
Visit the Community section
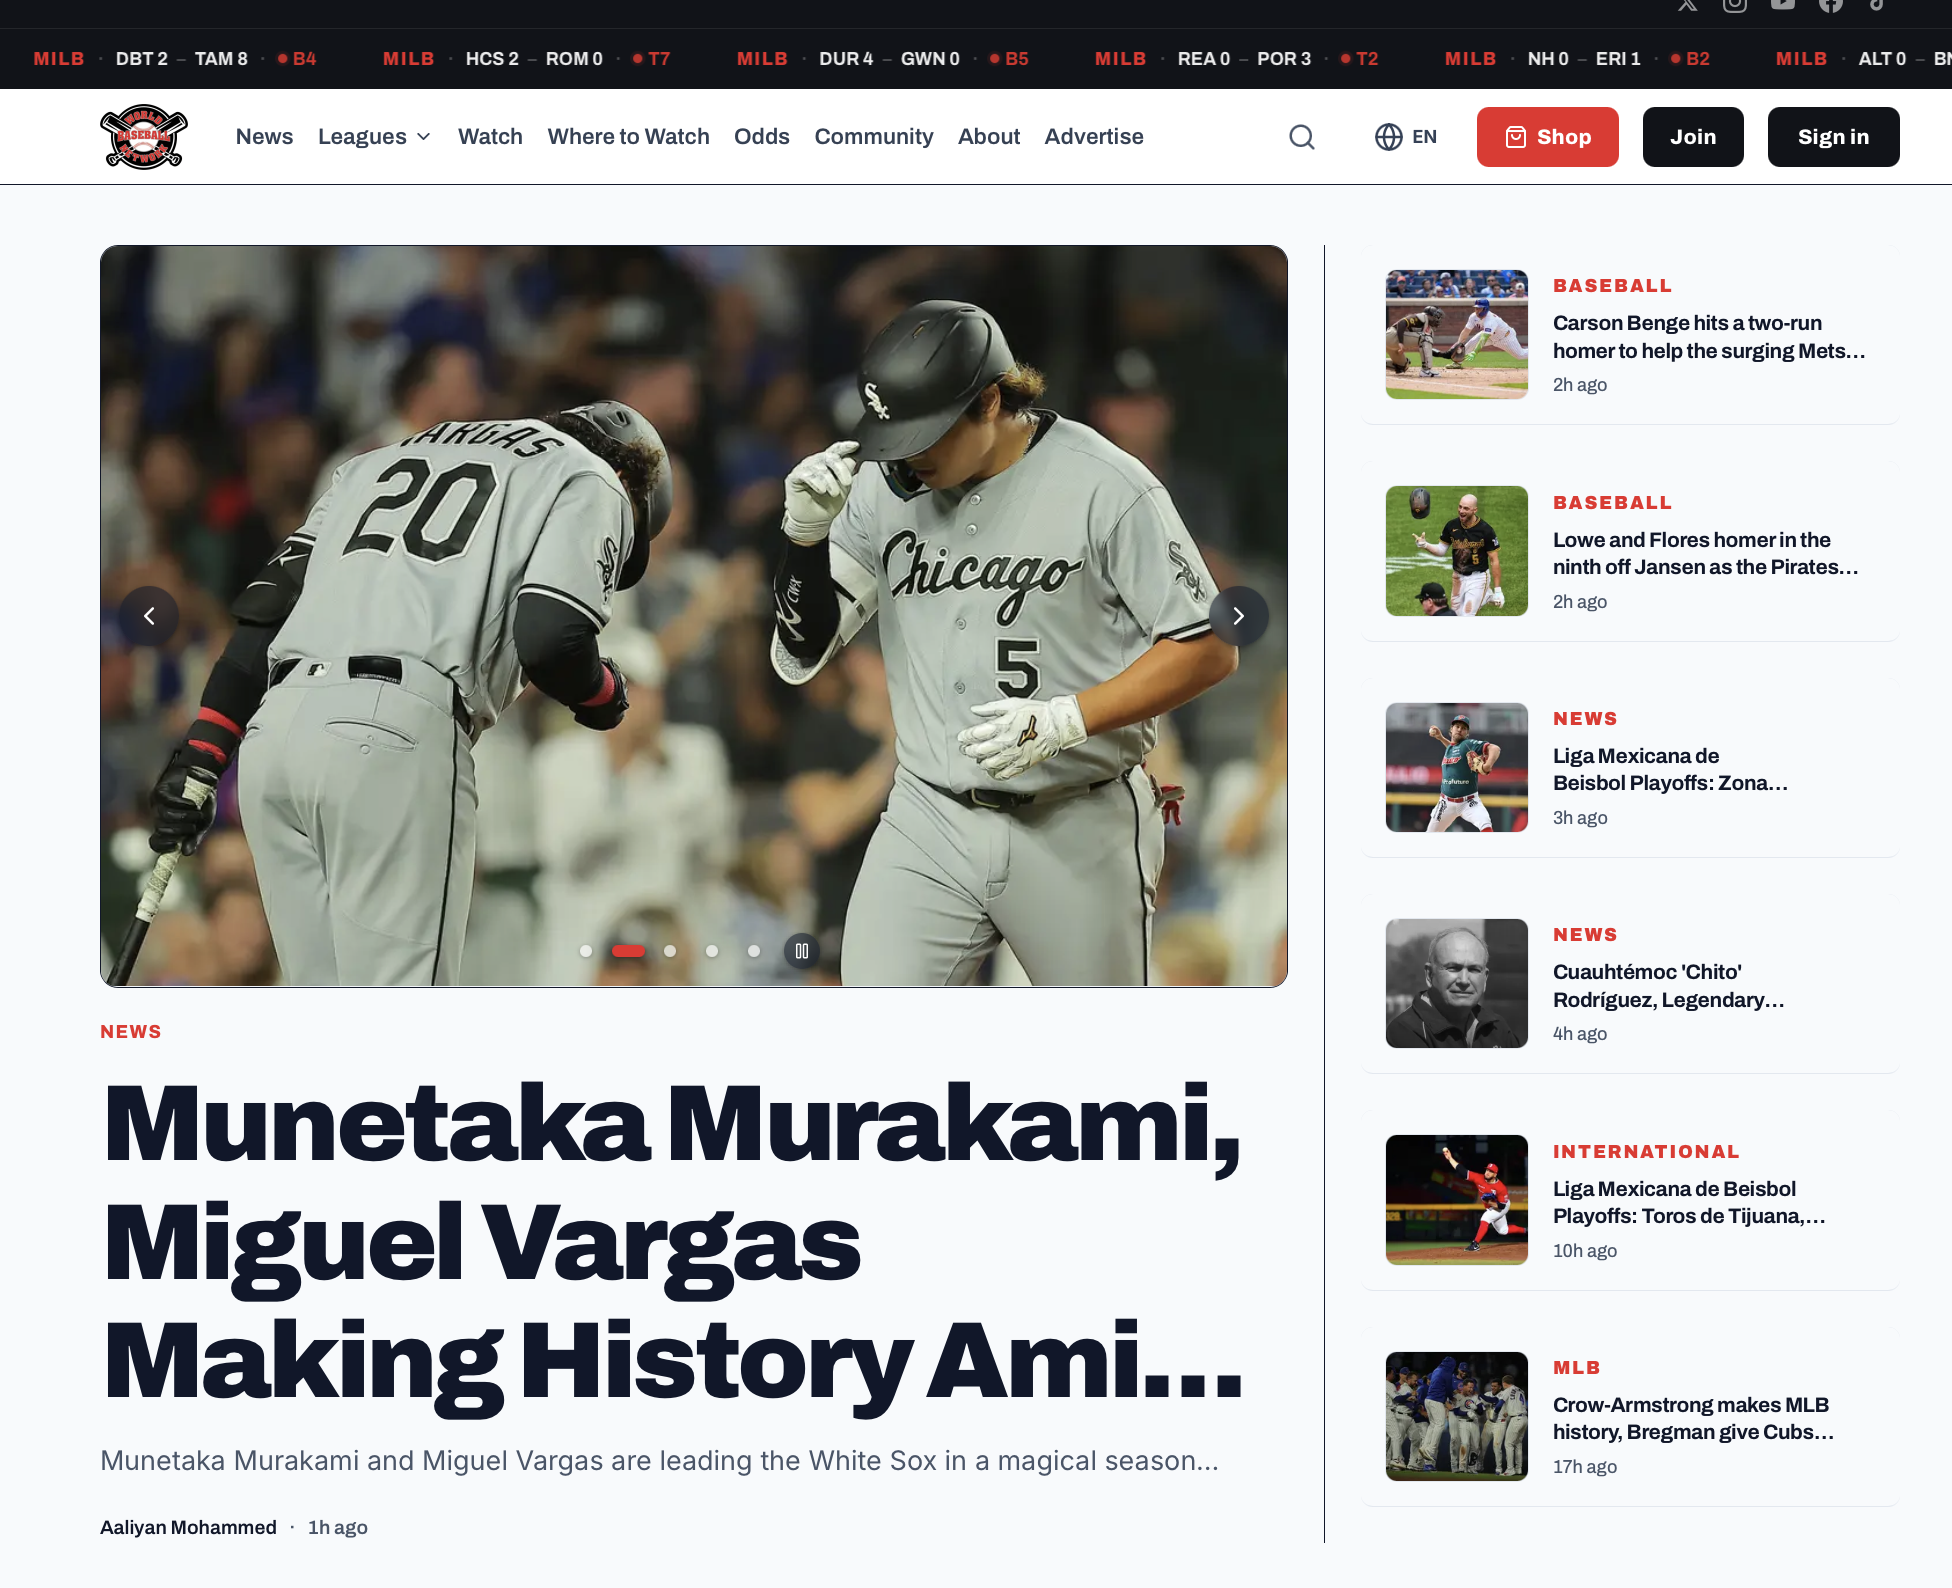coord(874,137)
